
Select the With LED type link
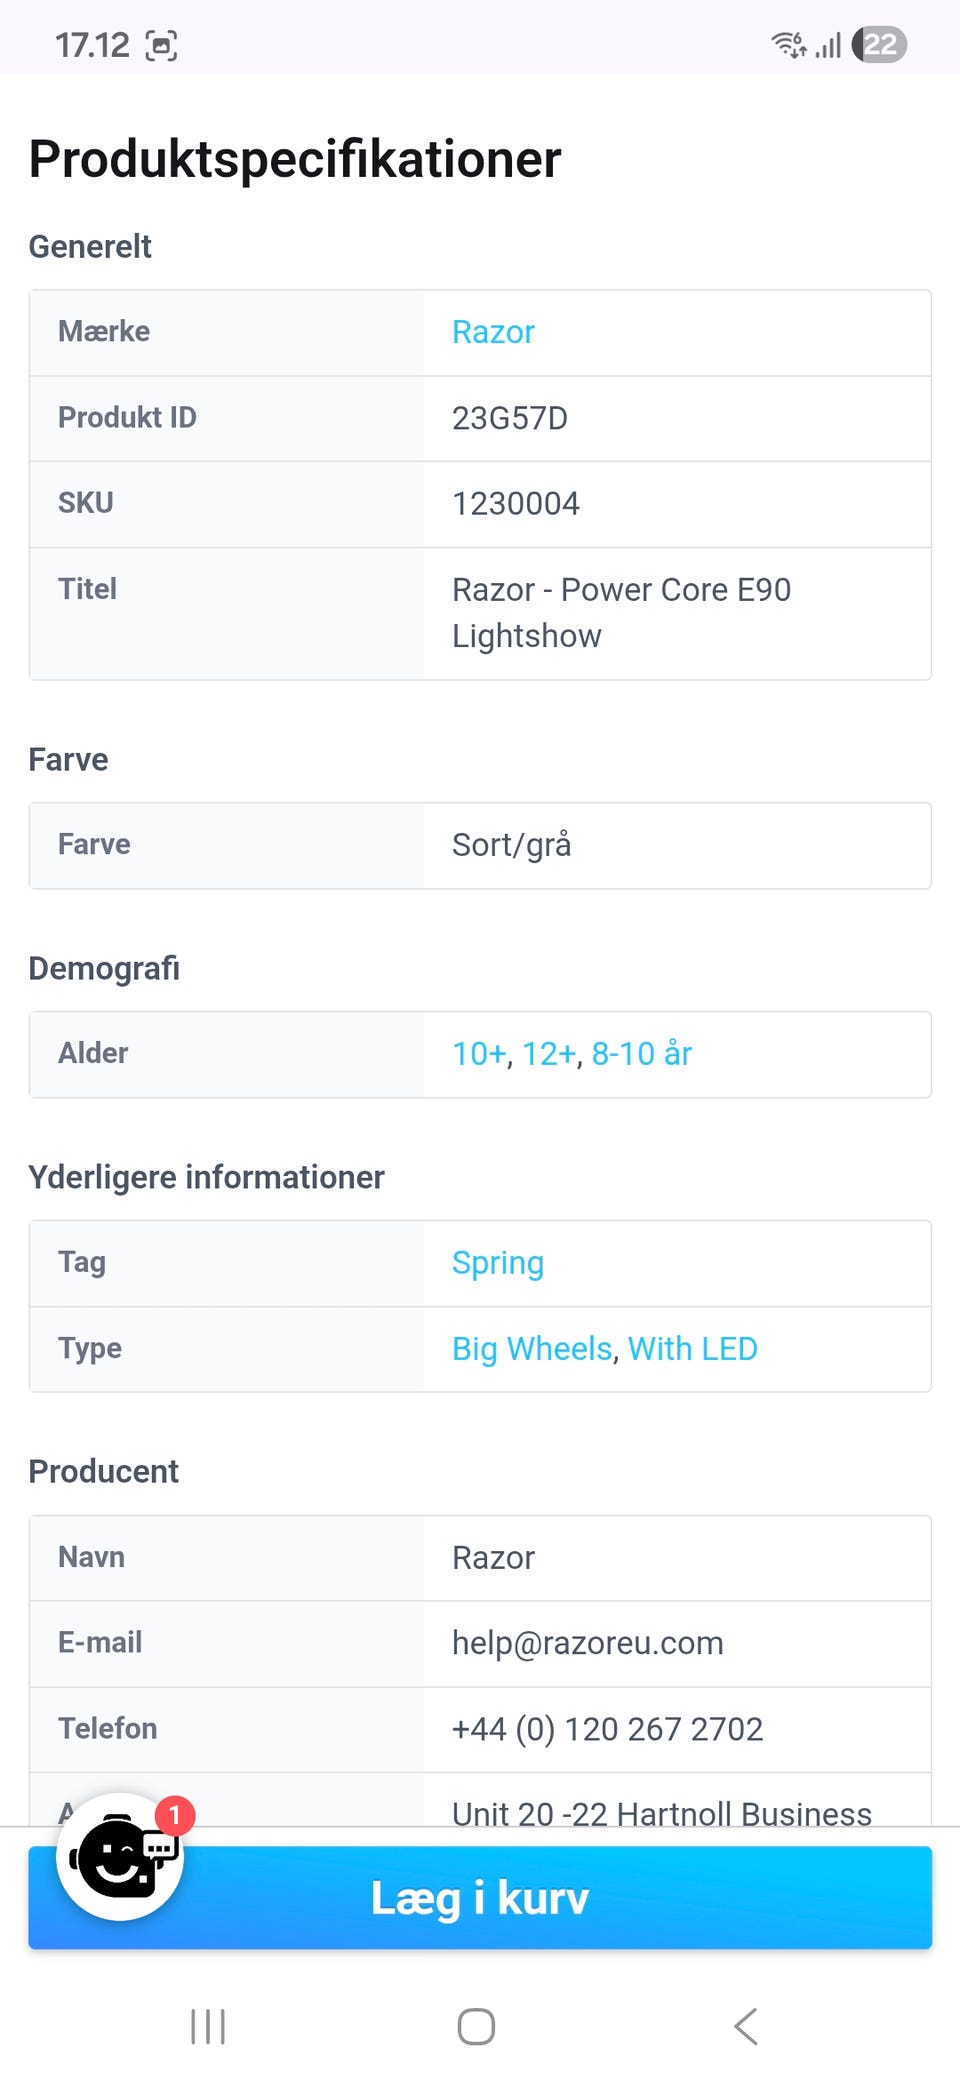(x=692, y=1349)
